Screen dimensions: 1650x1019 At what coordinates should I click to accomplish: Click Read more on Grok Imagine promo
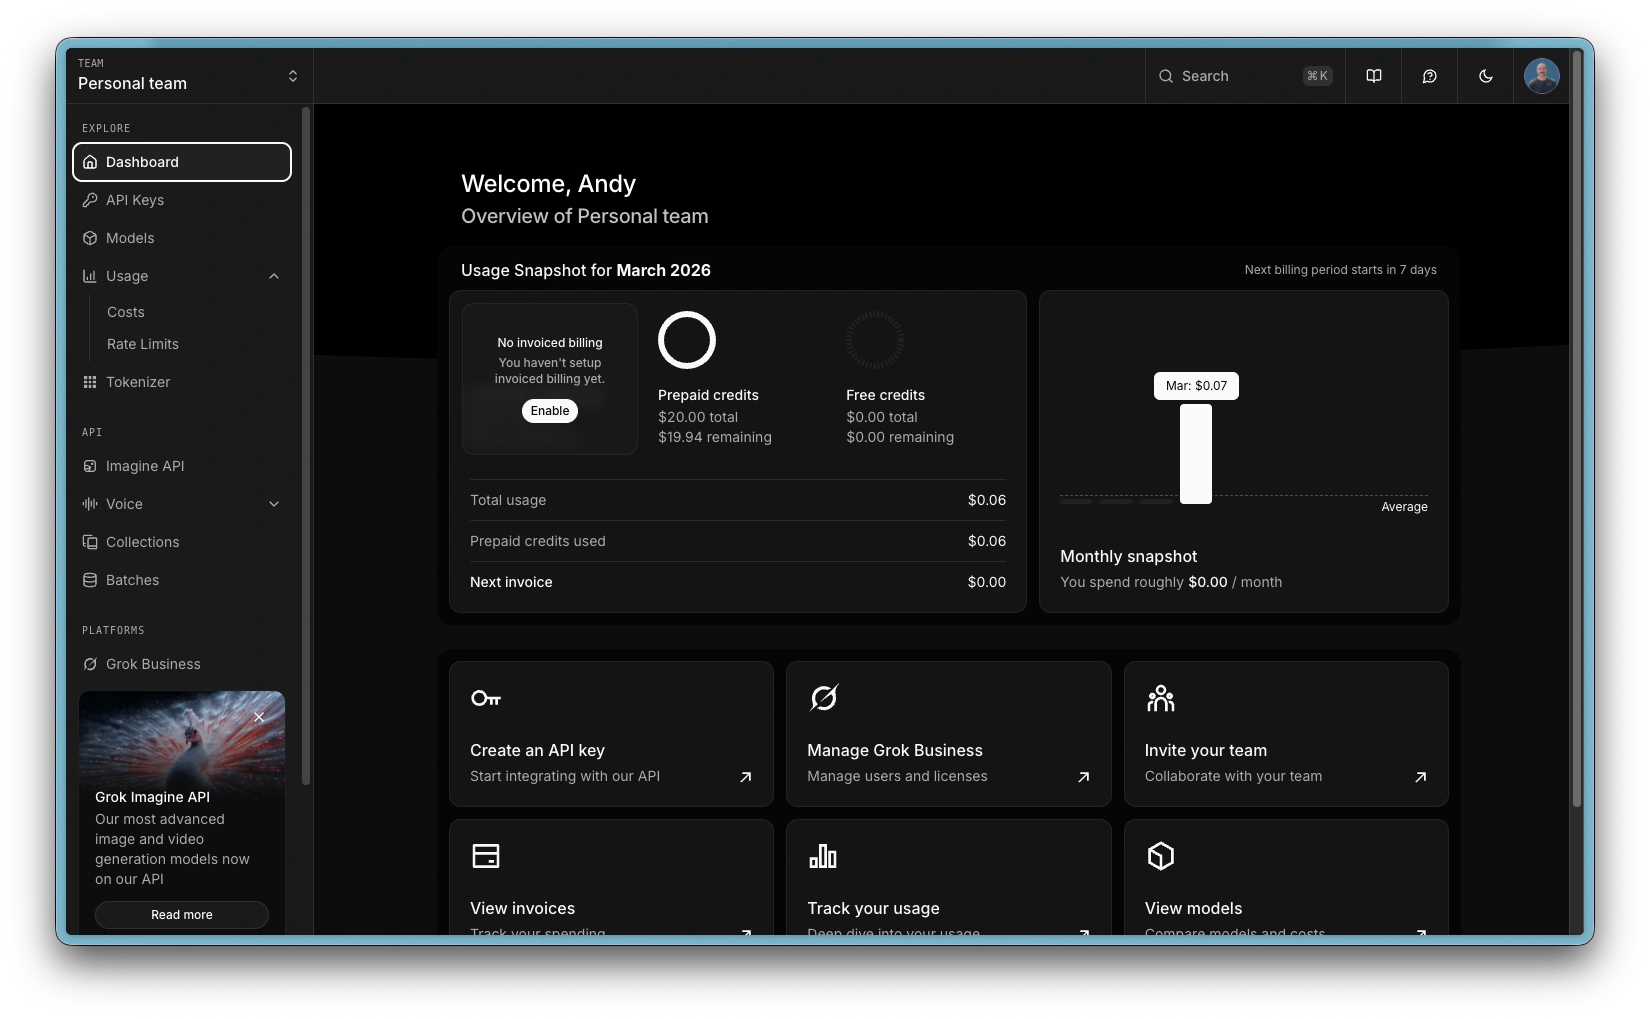tap(182, 915)
